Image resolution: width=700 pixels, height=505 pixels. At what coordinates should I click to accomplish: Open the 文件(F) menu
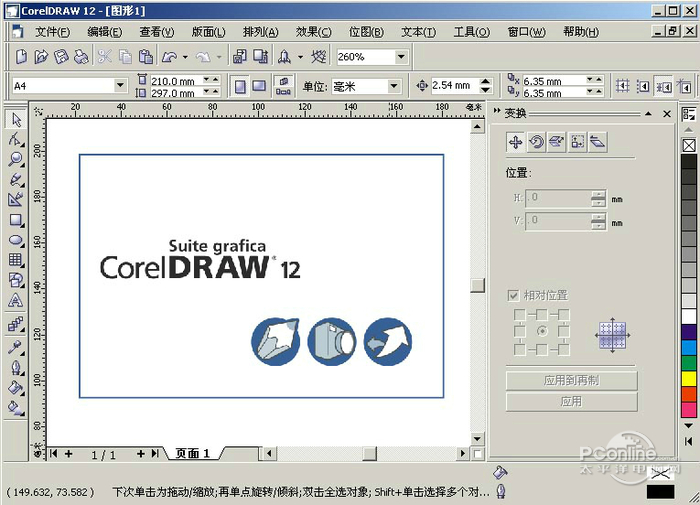pyautogui.click(x=52, y=32)
